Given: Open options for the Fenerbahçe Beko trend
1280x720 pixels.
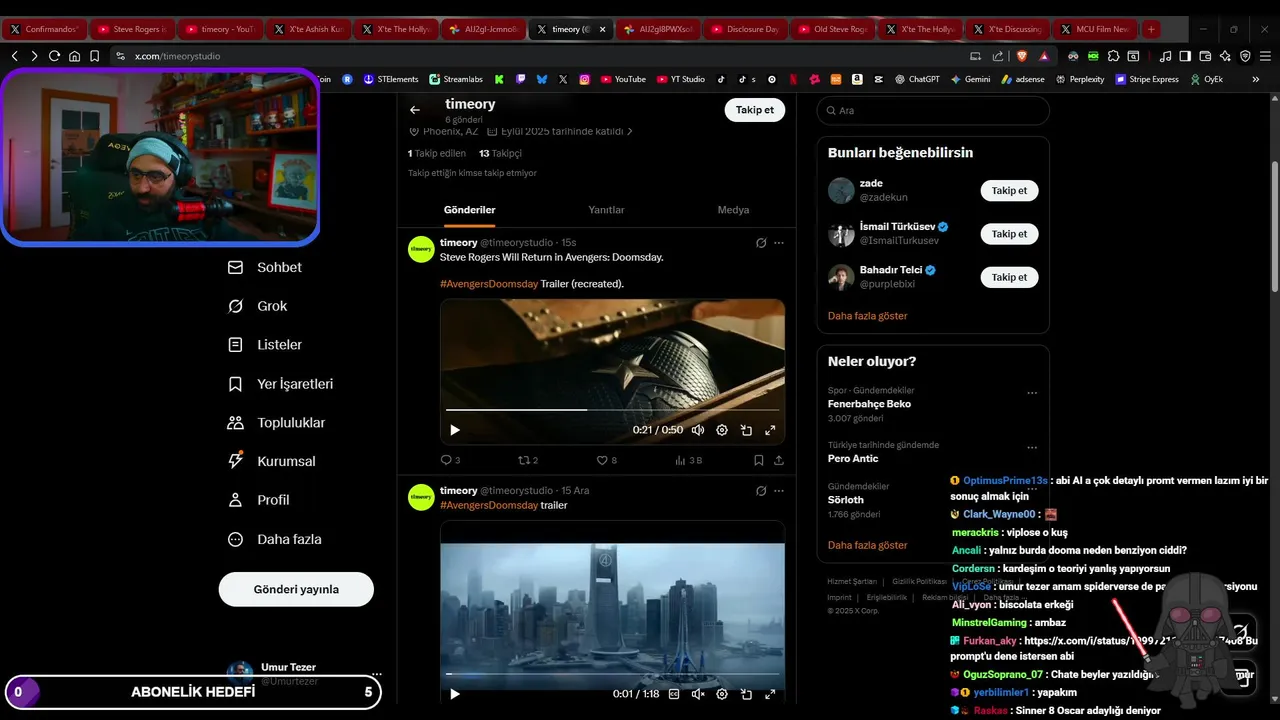Looking at the screenshot, I should coord(1032,393).
